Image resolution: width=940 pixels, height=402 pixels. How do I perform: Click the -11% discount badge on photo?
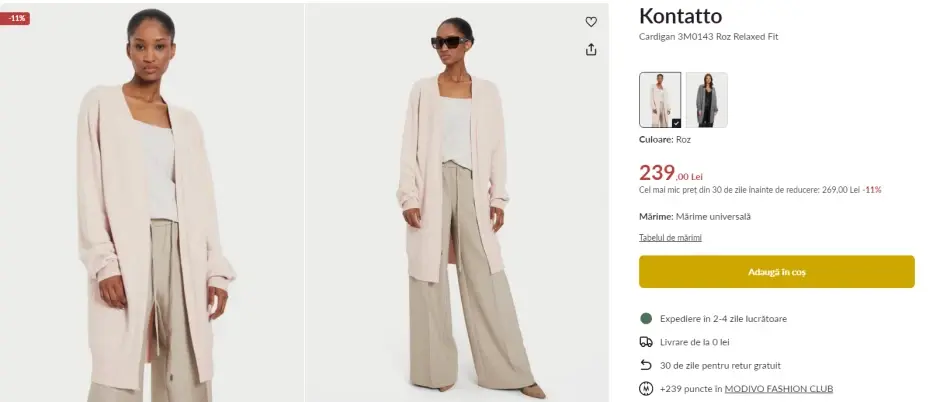[x=15, y=18]
